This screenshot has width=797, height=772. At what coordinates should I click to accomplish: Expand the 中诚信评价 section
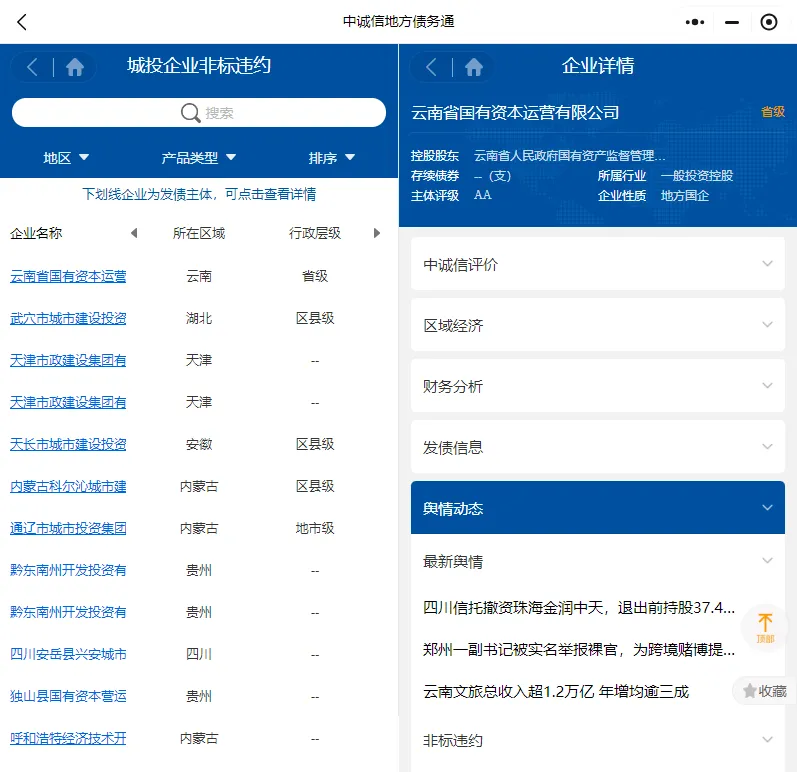(x=598, y=264)
